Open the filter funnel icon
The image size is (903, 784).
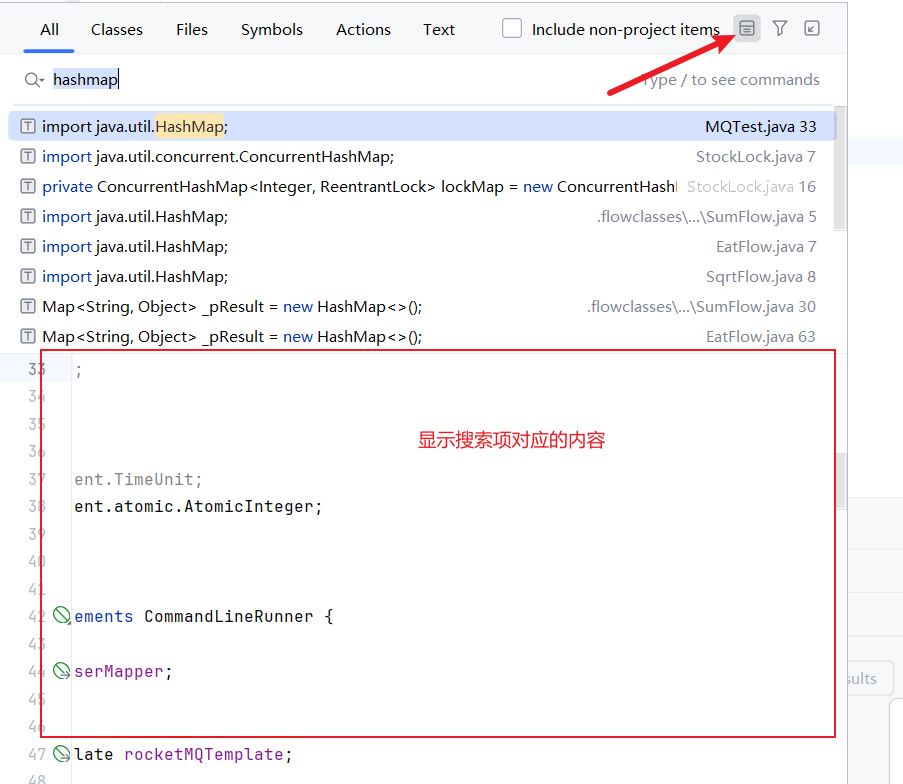tap(780, 29)
